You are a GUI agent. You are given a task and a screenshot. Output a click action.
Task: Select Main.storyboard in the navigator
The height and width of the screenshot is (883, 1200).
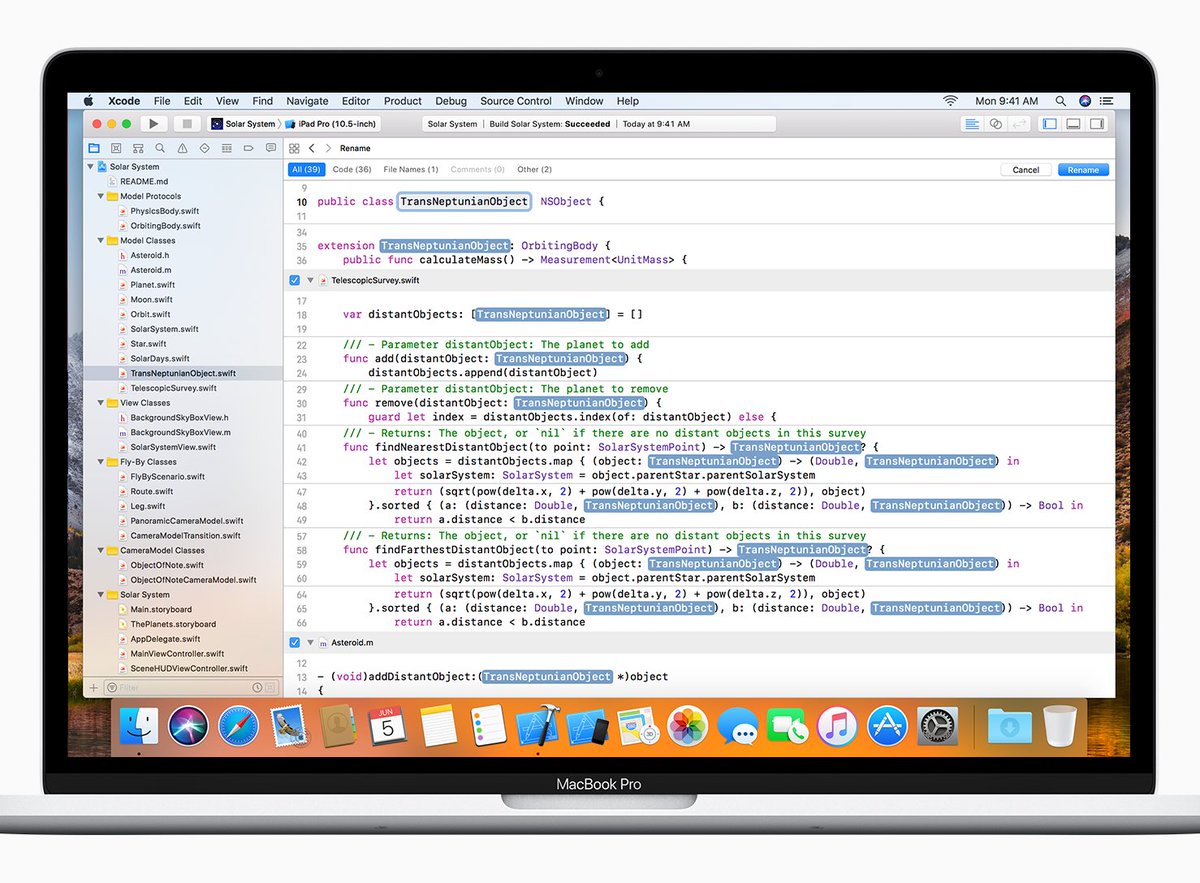(161, 609)
